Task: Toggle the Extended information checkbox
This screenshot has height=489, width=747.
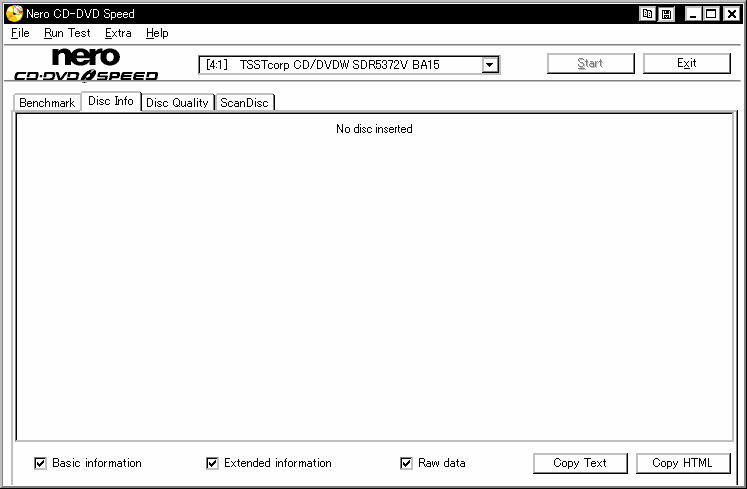Action: point(212,463)
